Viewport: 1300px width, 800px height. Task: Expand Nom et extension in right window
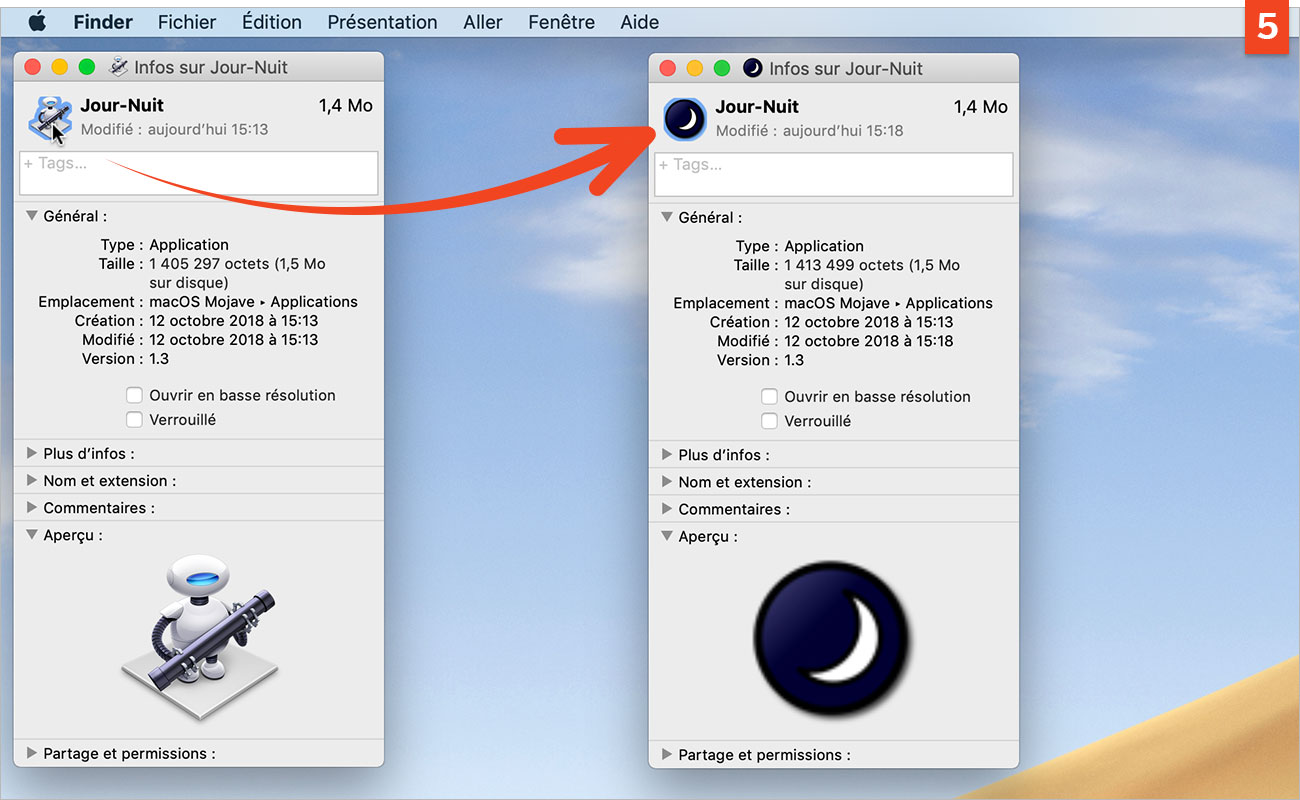pyautogui.click(x=667, y=481)
